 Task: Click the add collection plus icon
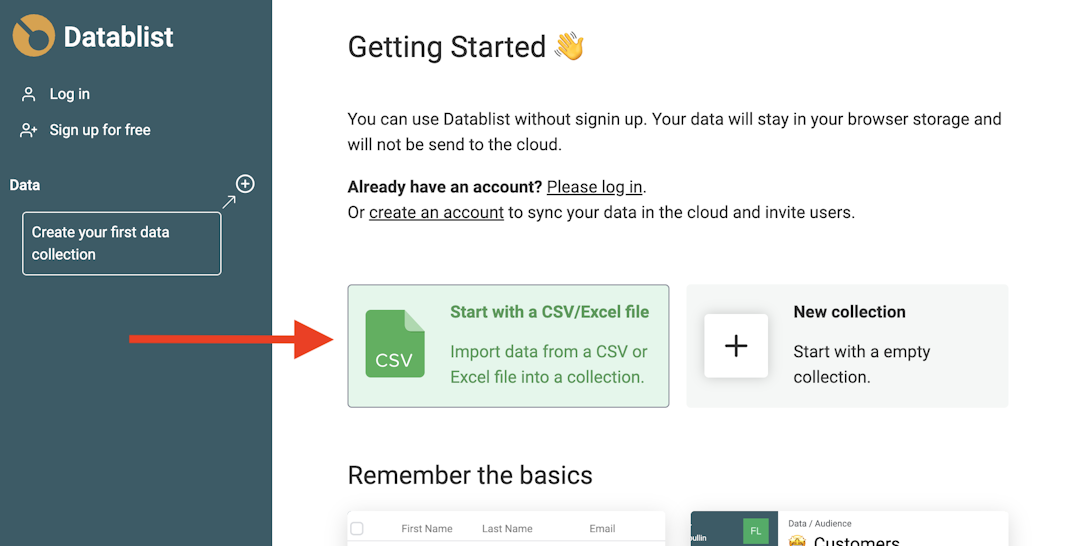coord(245,184)
